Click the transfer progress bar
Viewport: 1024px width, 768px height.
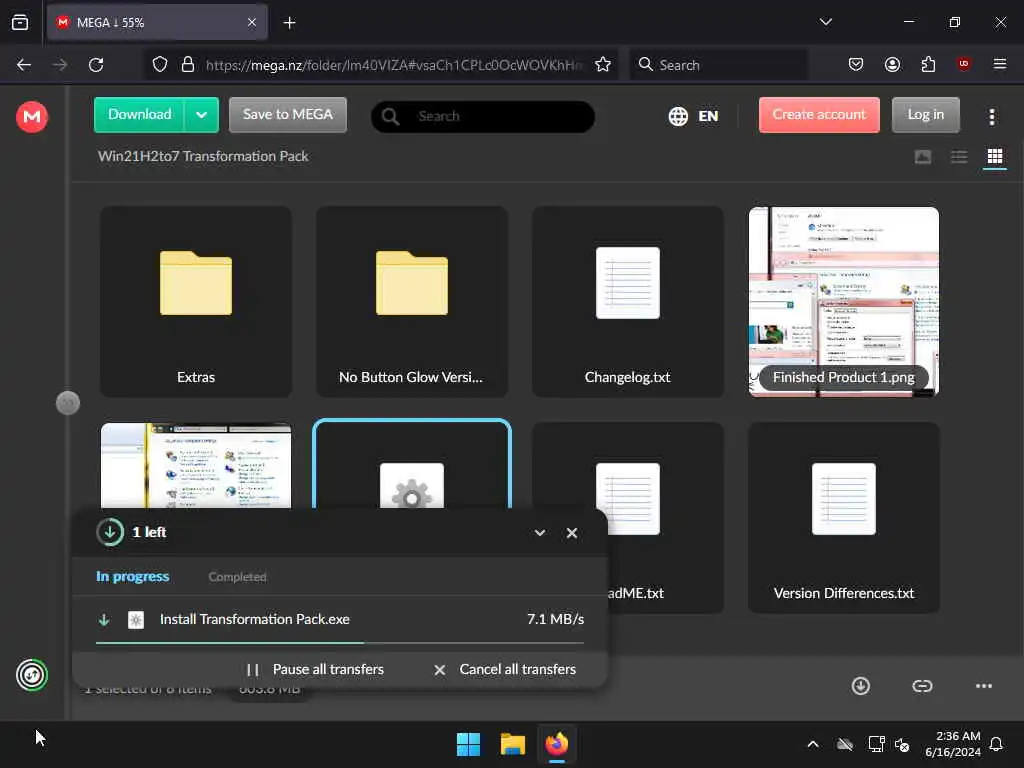340,643
